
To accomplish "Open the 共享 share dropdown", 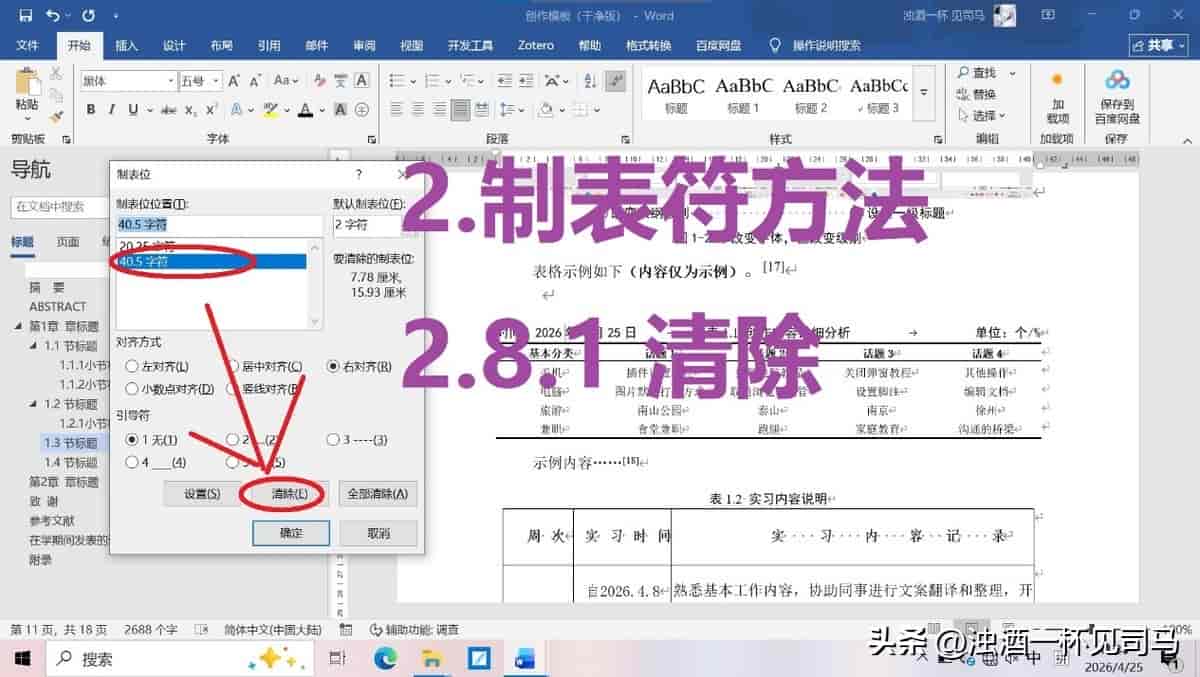I will pos(1158,46).
